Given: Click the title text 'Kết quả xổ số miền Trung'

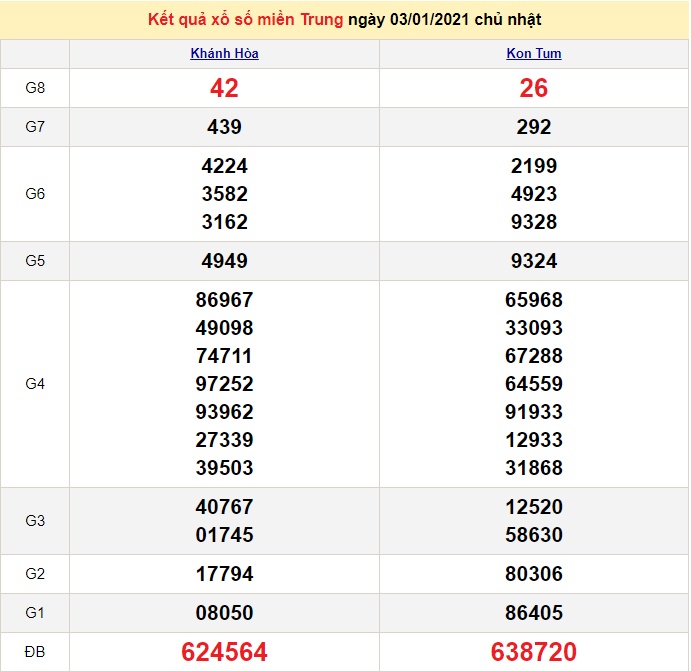Looking at the screenshot, I should point(245,20).
